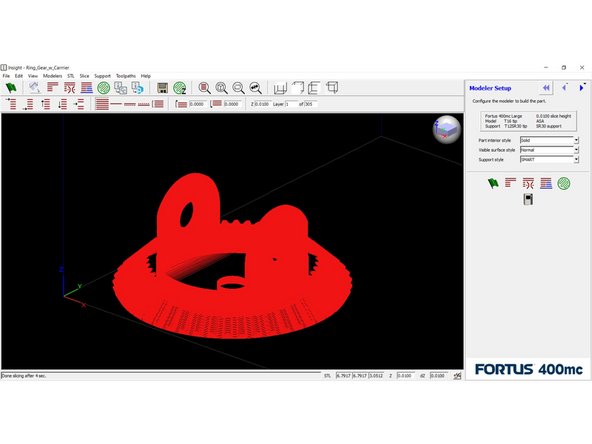Click the show all layers icon
Screen dimensions: 592x444
point(102,104)
